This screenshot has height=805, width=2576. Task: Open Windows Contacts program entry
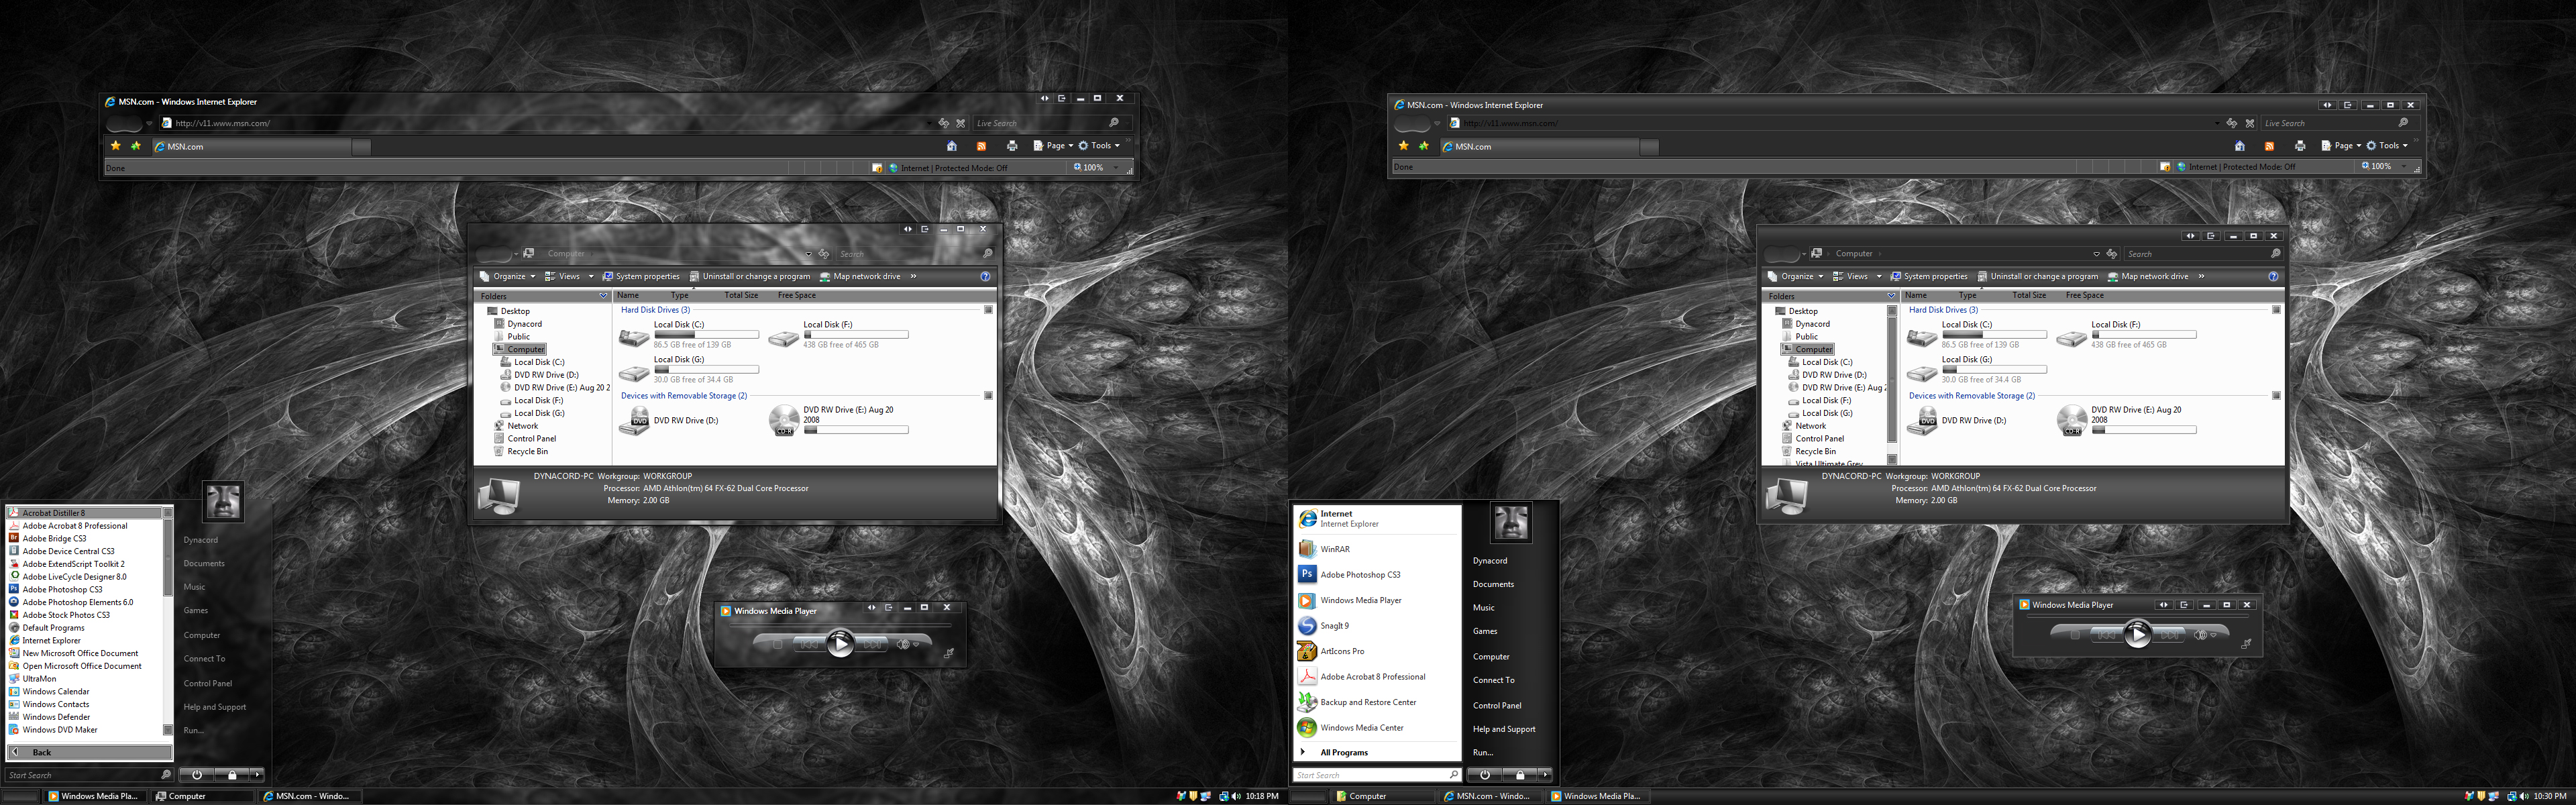(x=55, y=704)
